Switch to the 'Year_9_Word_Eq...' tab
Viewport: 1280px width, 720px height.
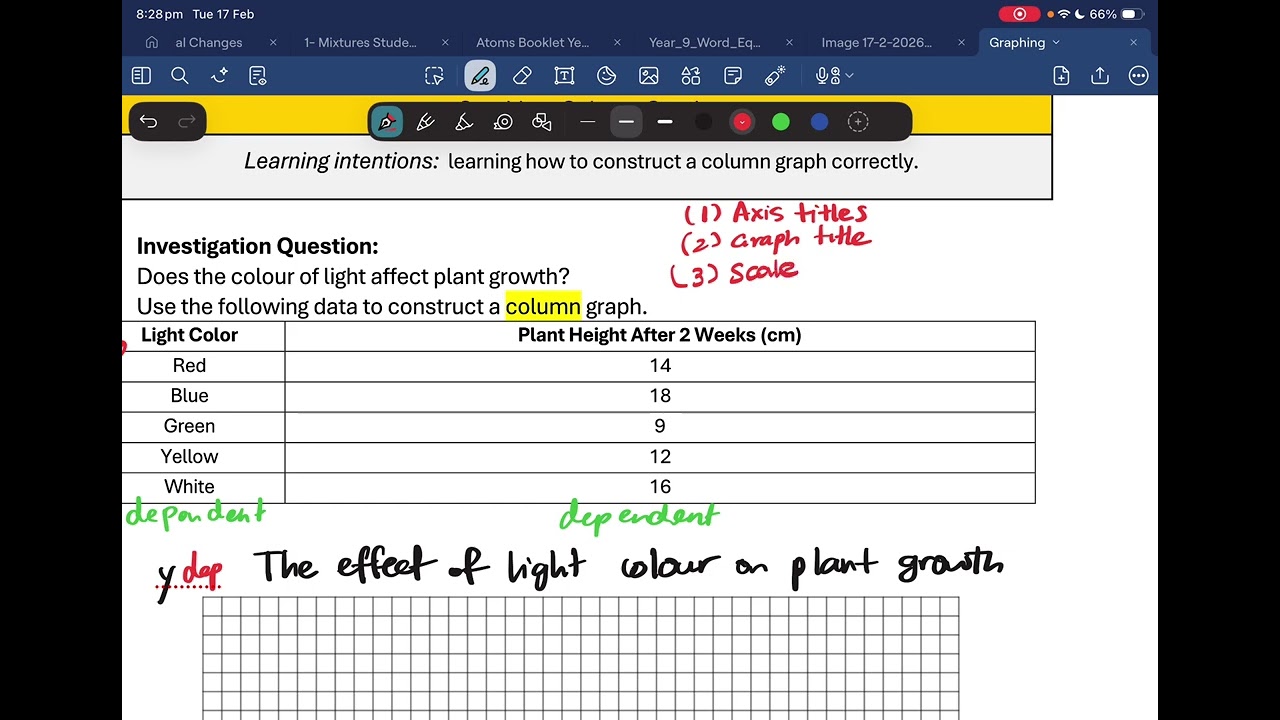(x=705, y=43)
